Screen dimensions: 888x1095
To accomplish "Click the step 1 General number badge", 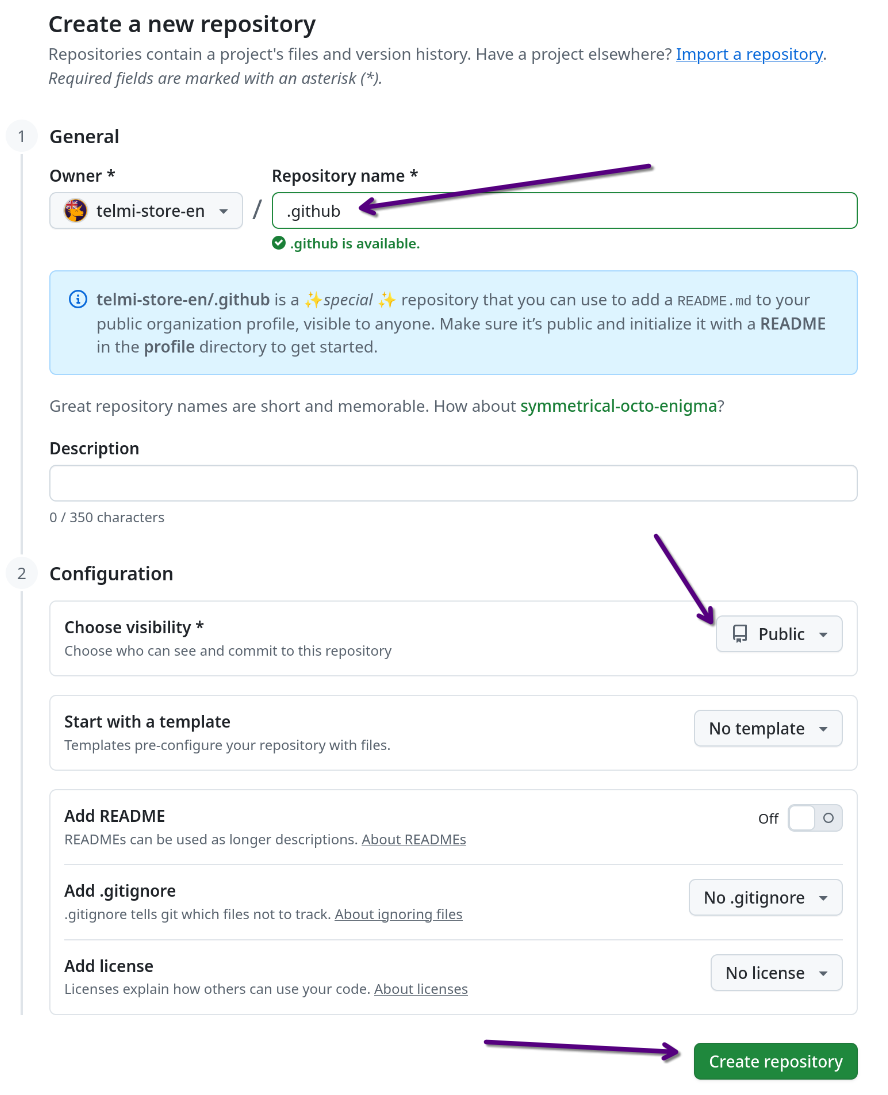I will coord(21,136).
